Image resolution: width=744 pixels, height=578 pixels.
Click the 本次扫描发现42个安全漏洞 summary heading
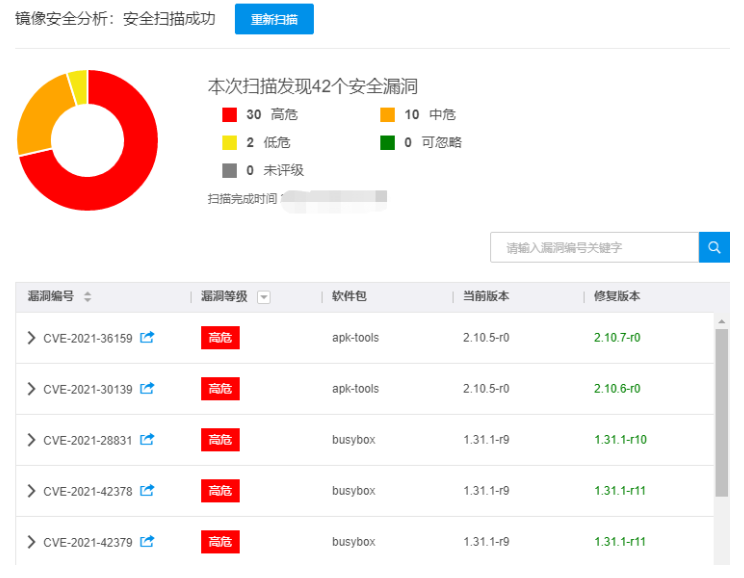(313, 86)
